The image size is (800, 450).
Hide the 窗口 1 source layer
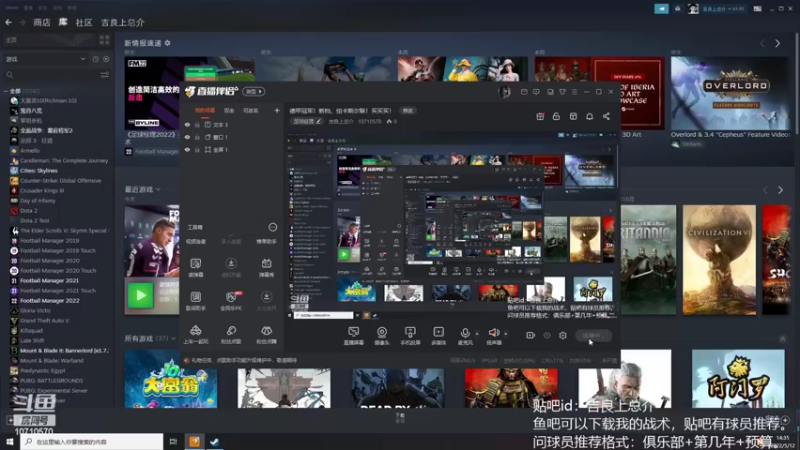187,137
